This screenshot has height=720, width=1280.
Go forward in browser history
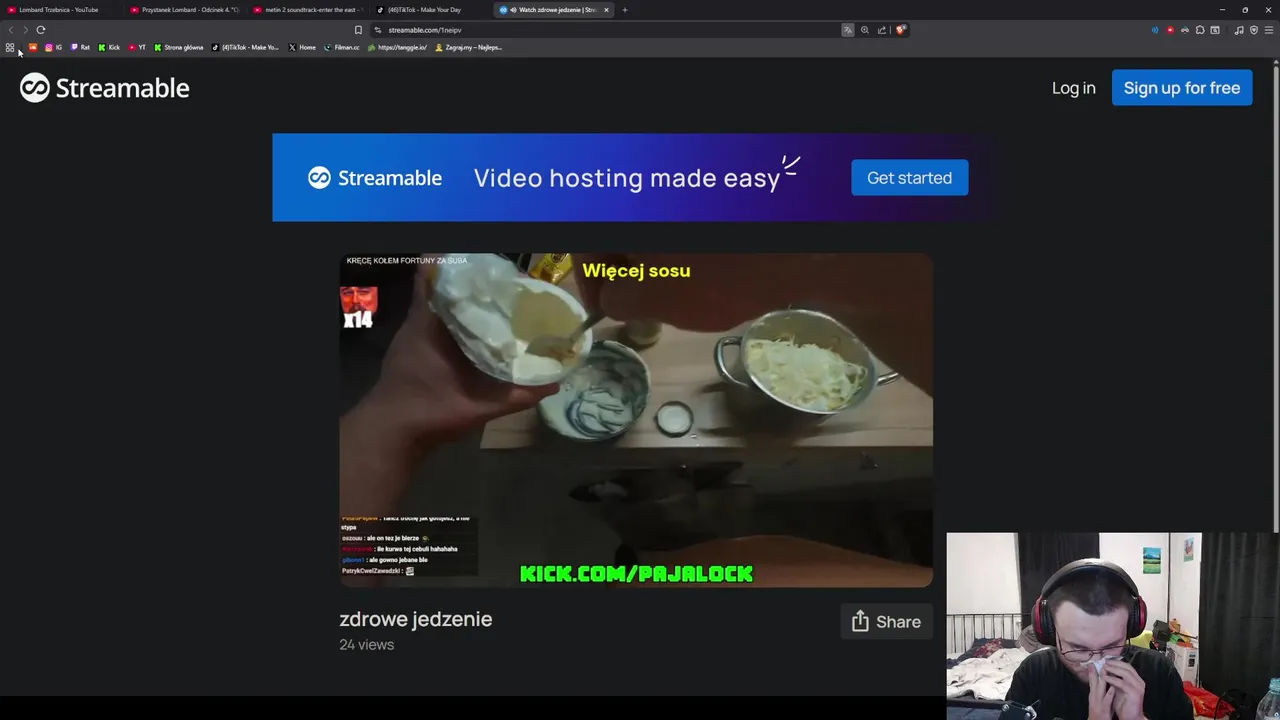coord(25,30)
